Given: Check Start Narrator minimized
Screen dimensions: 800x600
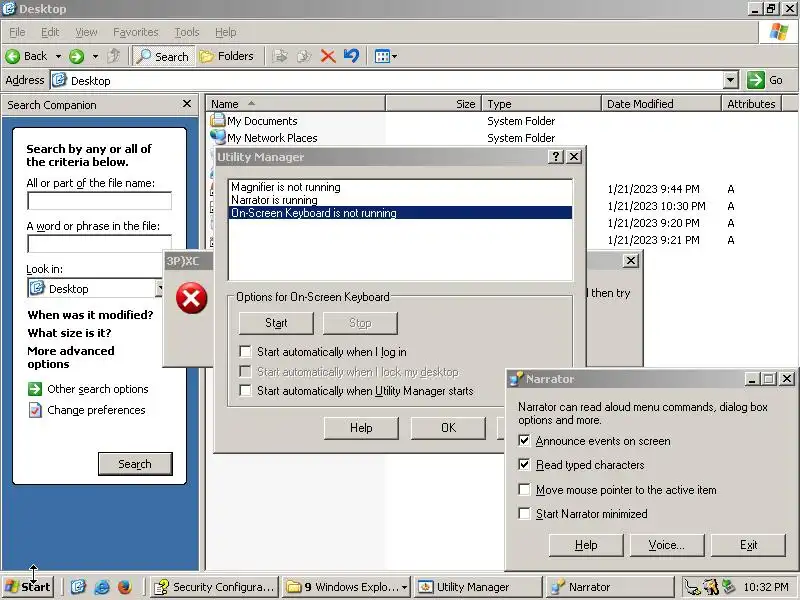Looking at the screenshot, I should point(524,513).
